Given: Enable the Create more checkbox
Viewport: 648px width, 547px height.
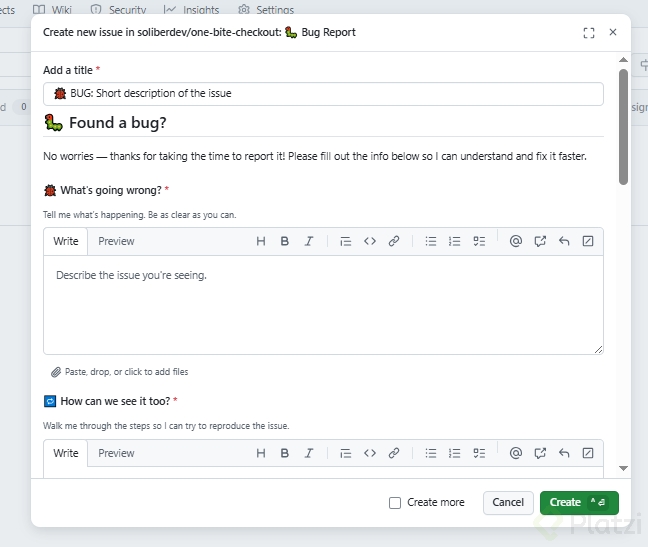Looking at the screenshot, I should click(395, 502).
